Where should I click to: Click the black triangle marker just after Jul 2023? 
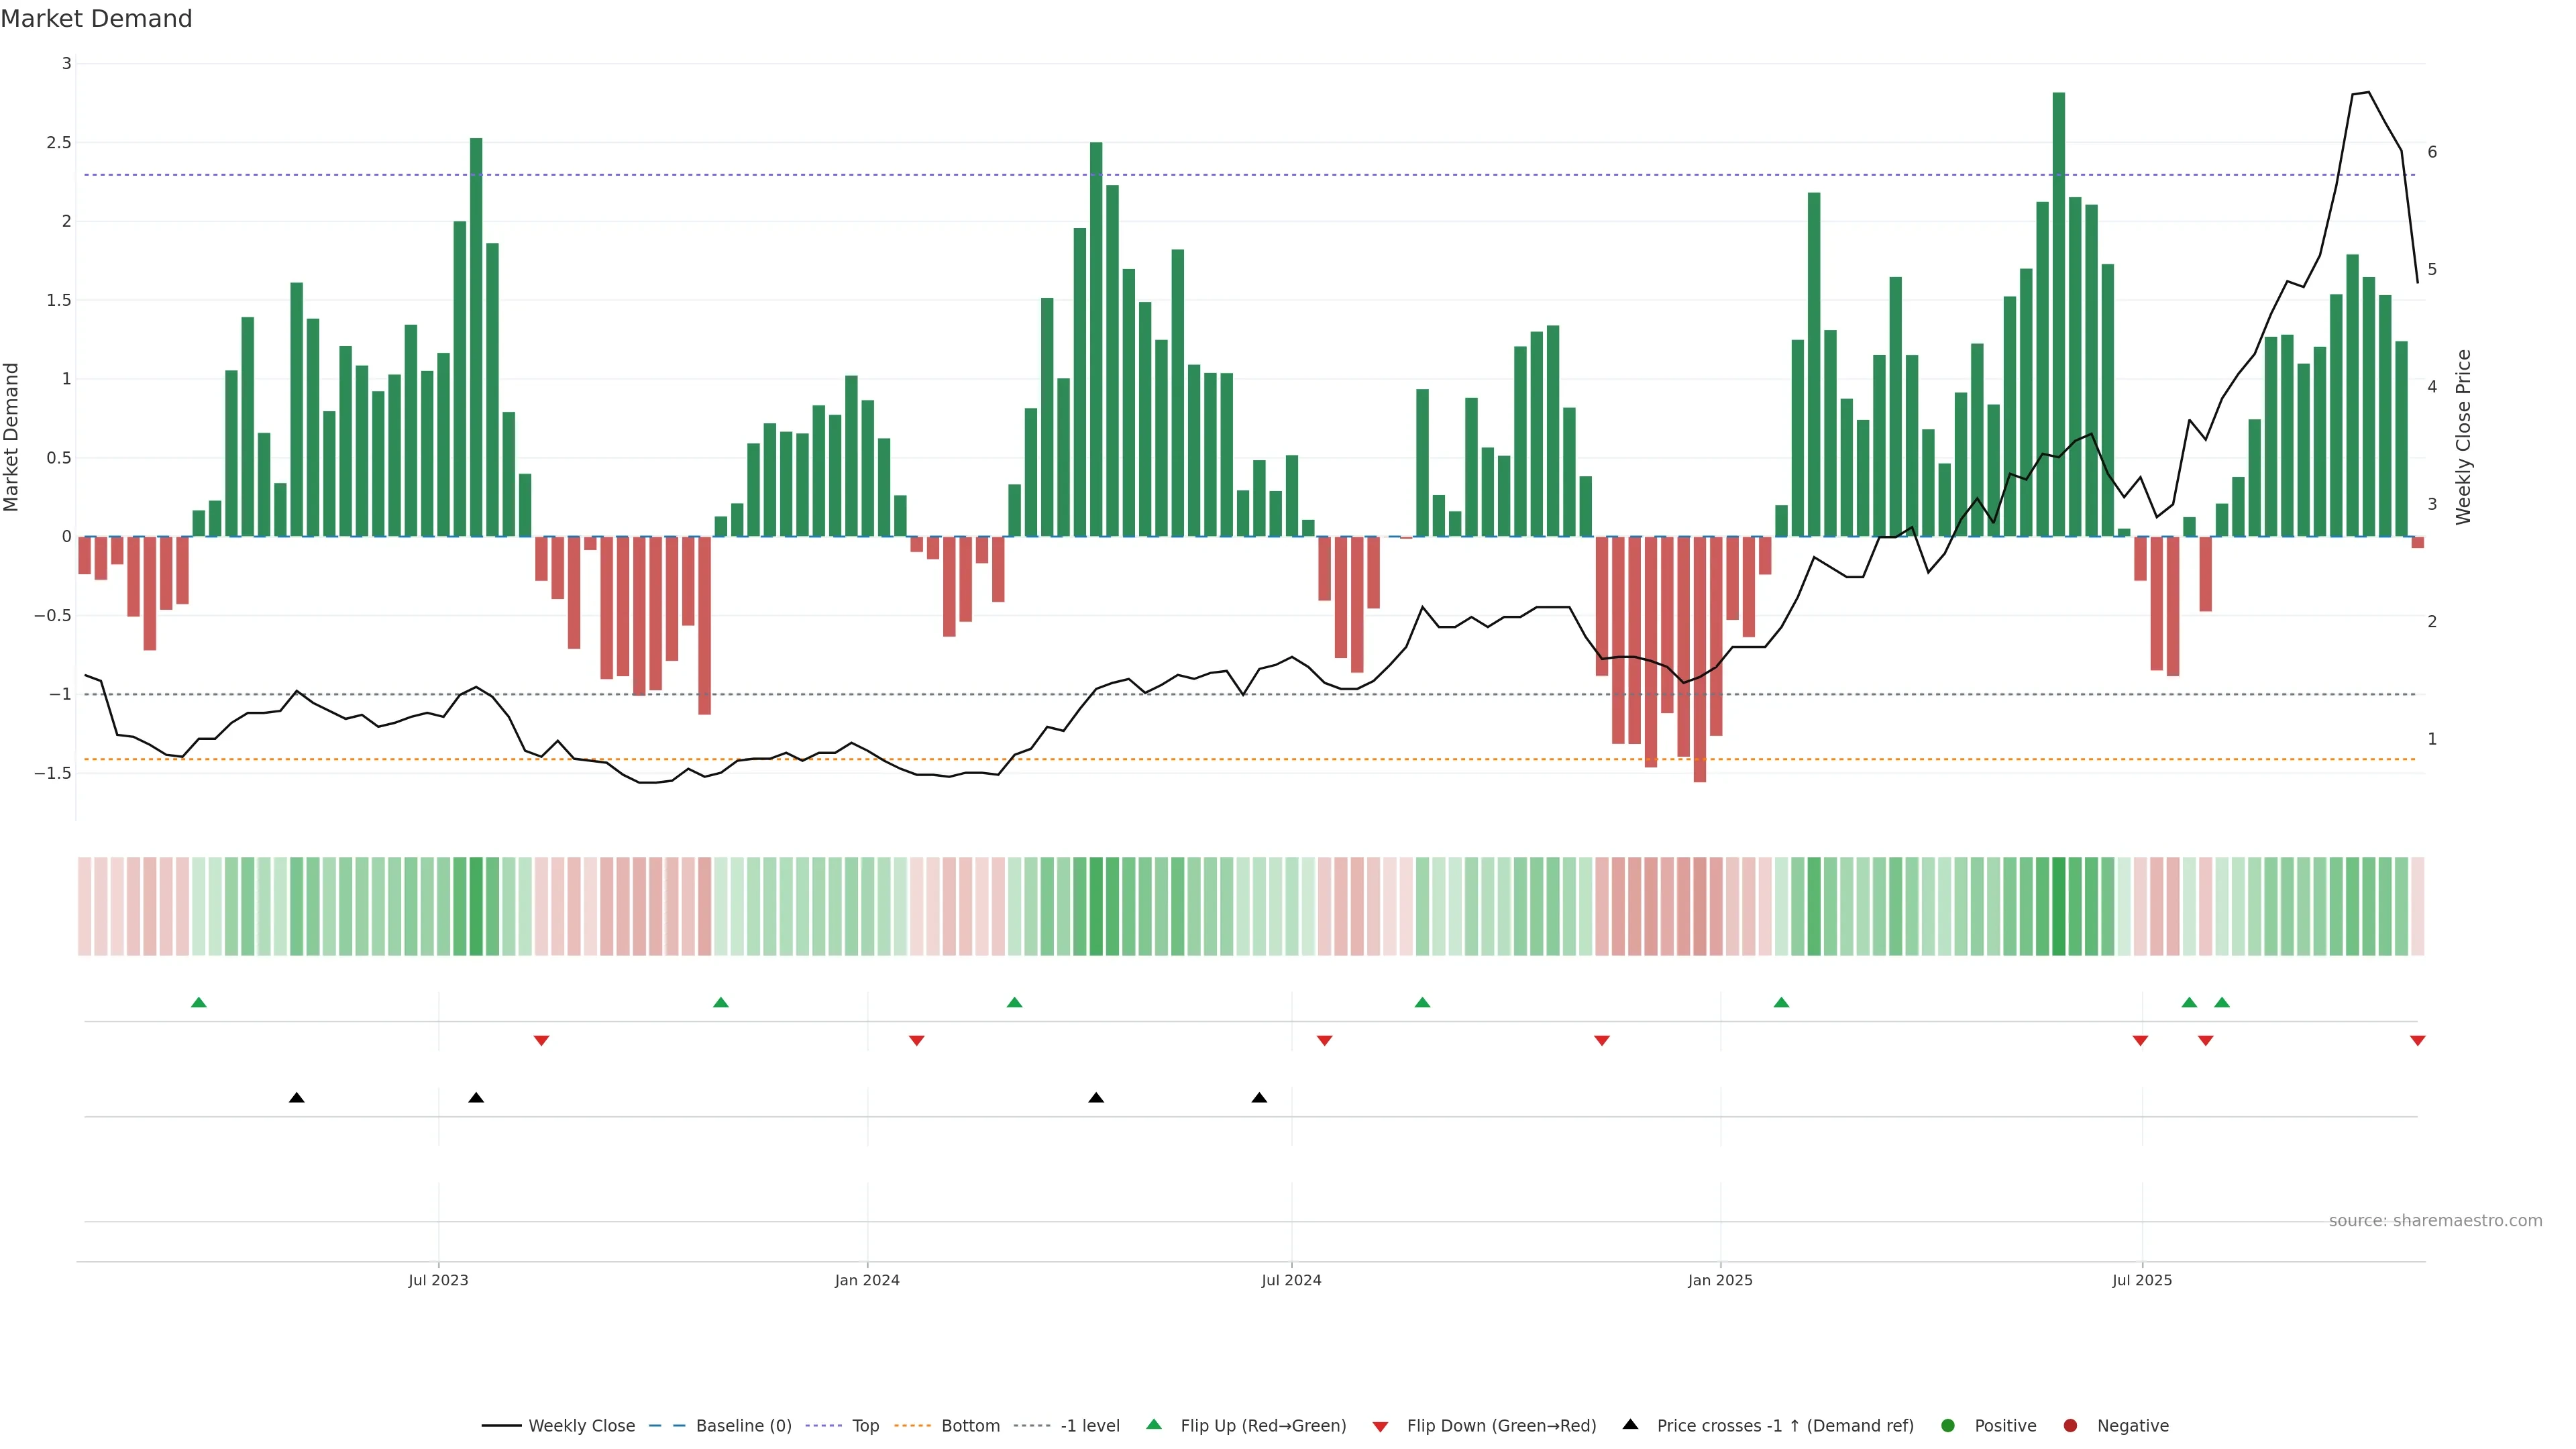tap(476, 1098)
